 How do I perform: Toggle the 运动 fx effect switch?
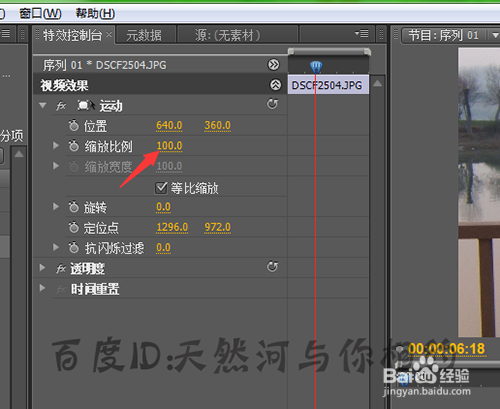61,106
